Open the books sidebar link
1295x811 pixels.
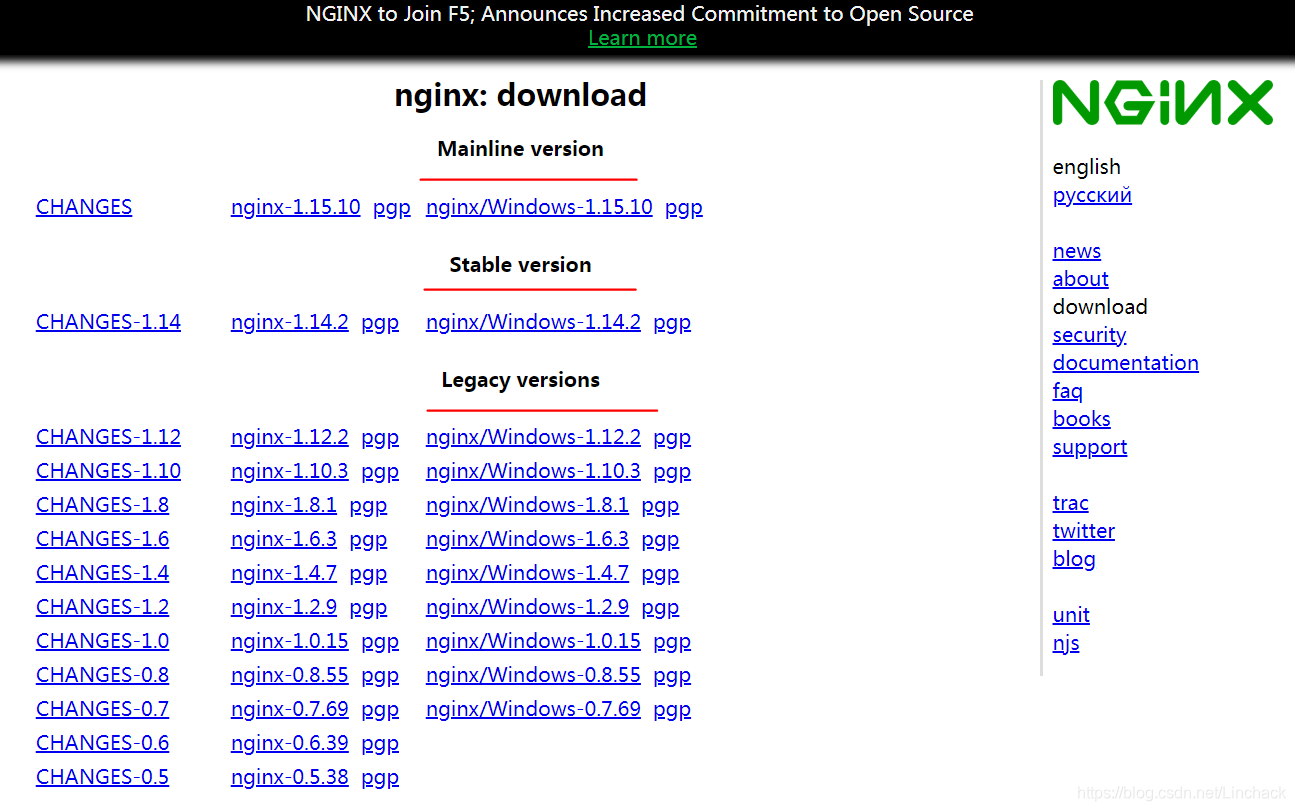(x=1081, y=419)
